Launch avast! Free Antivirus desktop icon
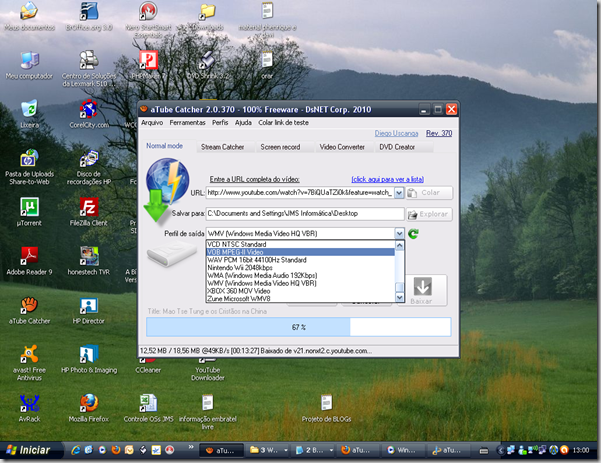This screenshot has height=463, width=601. 29,363
